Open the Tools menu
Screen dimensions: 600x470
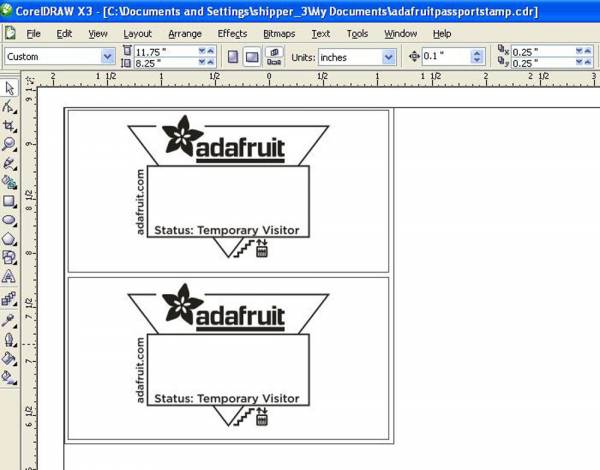tap(357, 34)
